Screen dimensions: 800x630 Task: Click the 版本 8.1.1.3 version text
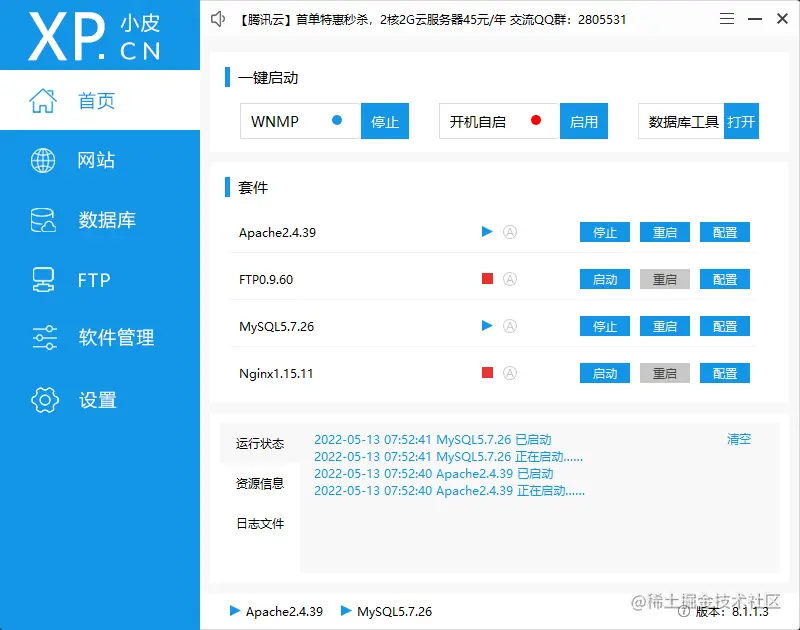click(731, 611)
